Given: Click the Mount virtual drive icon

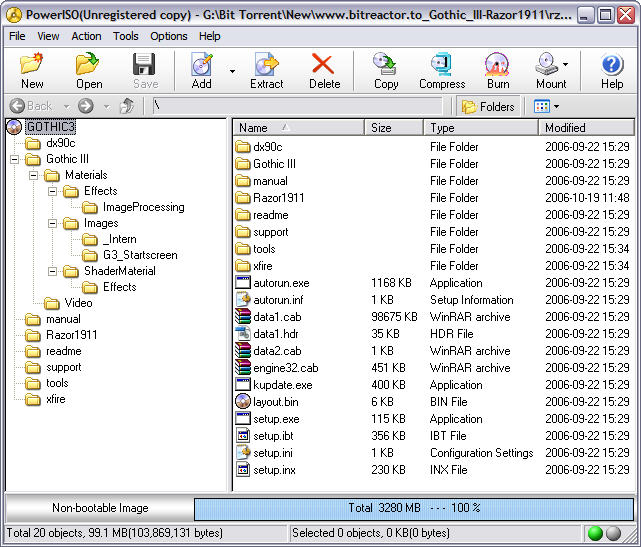Looking at the screenshot, I should point(547,64).
